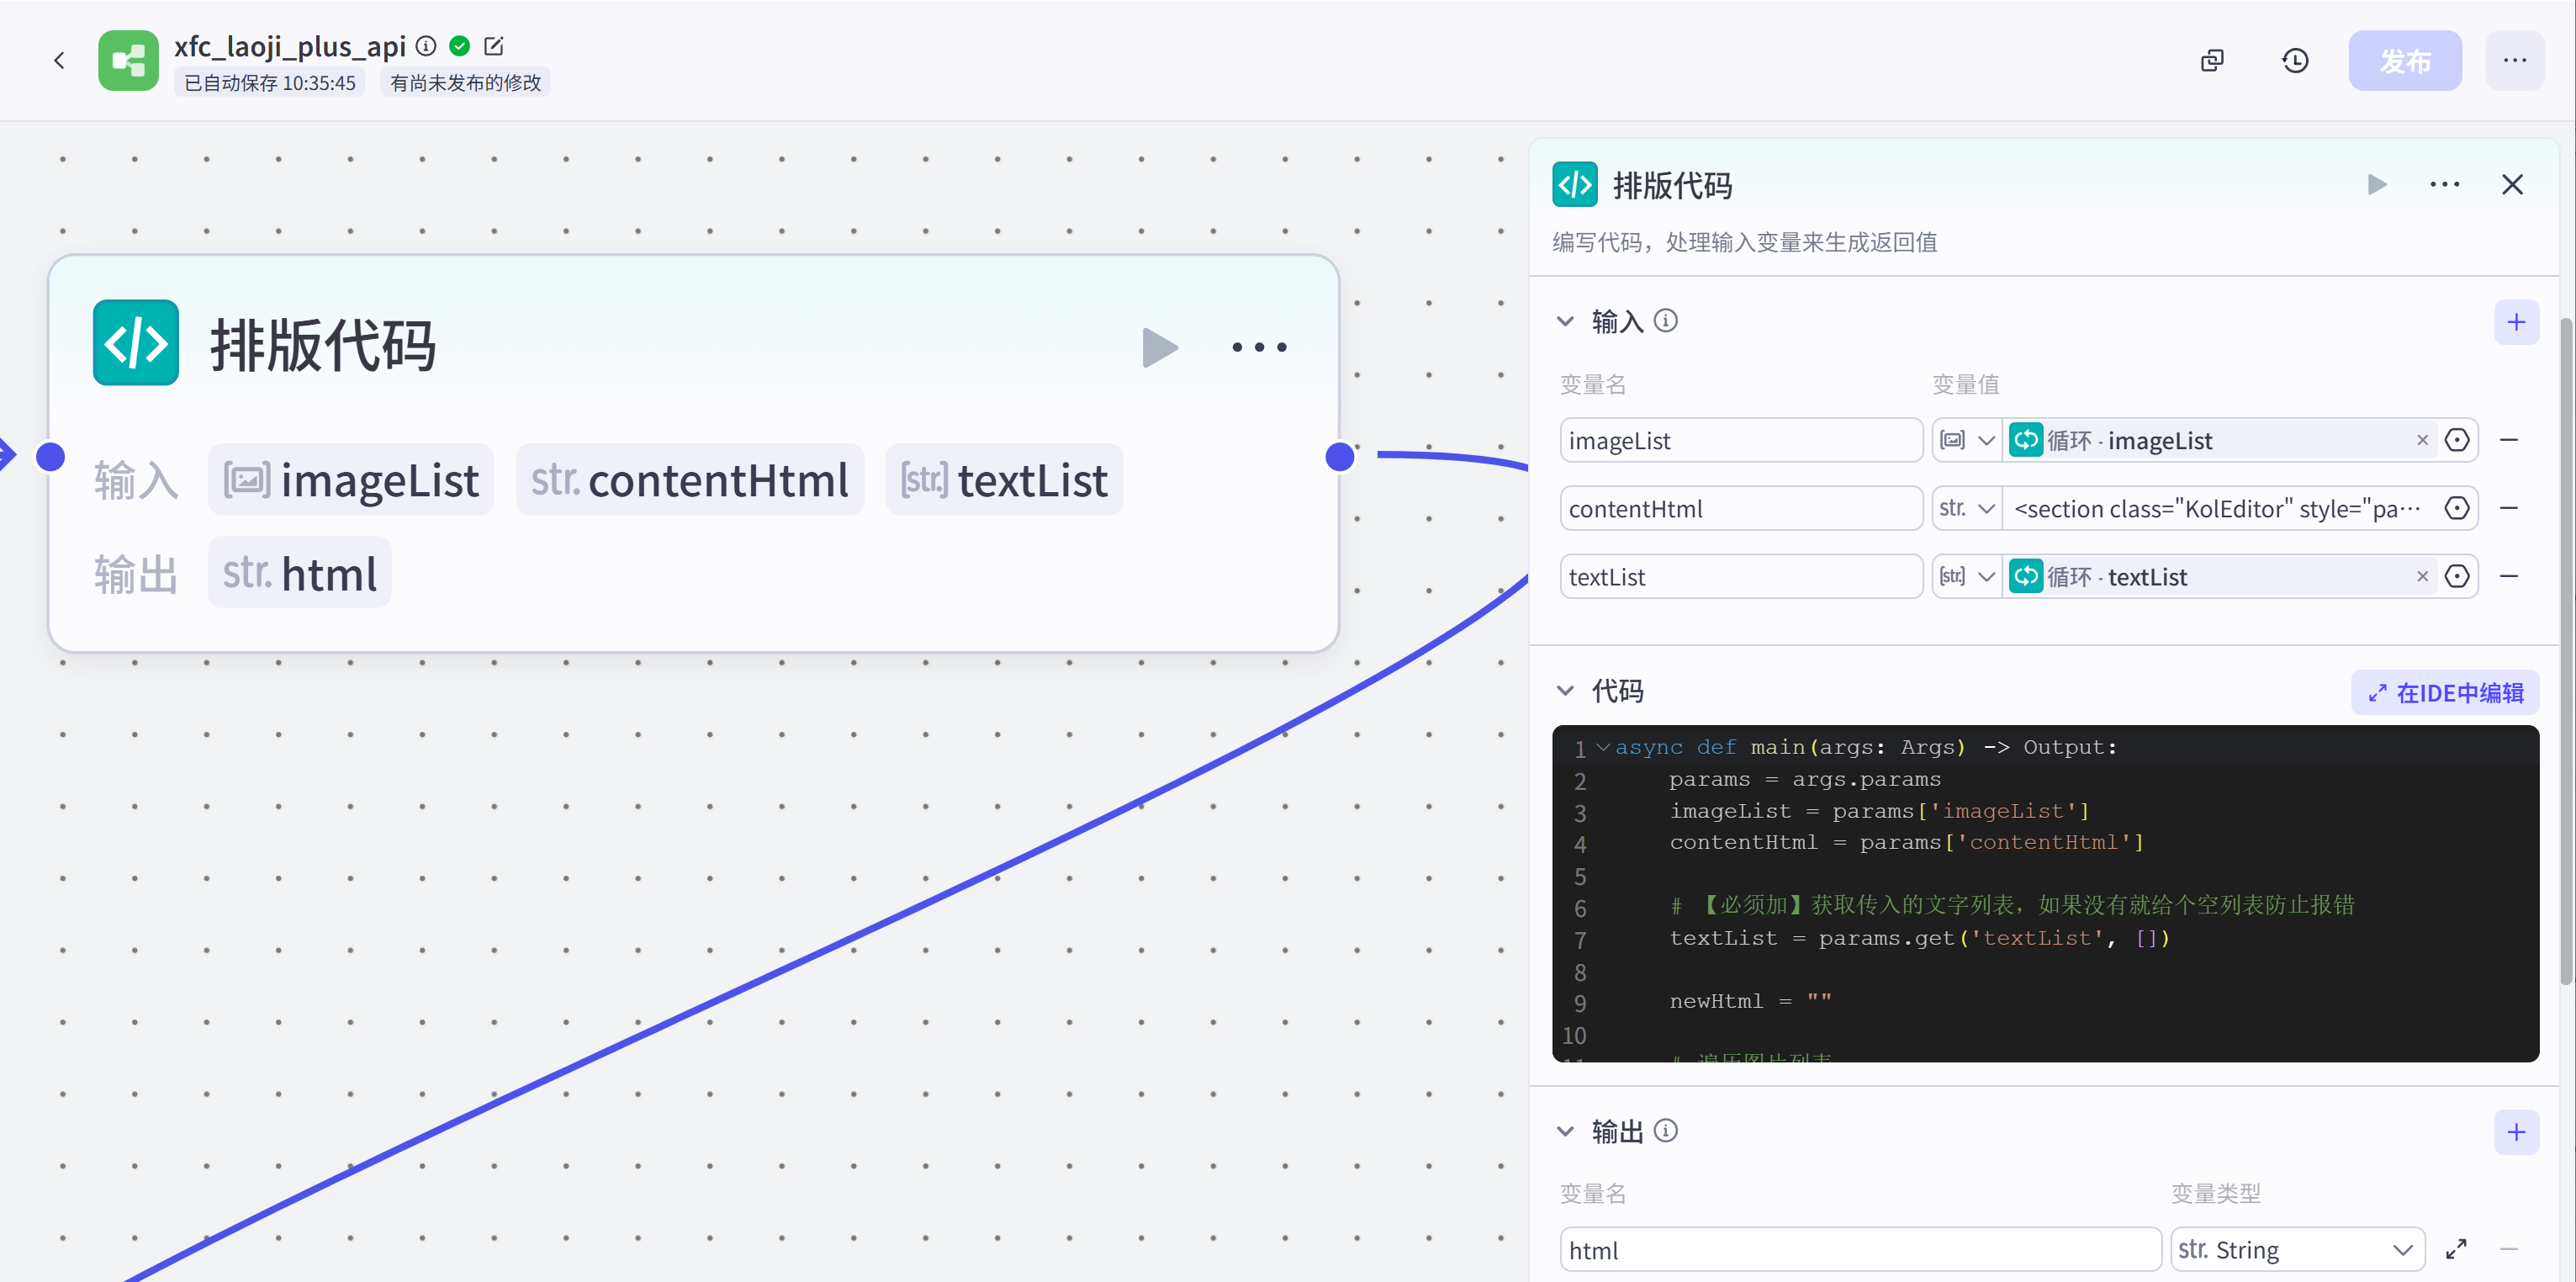The height and width of the screenshot is (1282, 2576).
Task: Click the green workflow app logo
Action: coord(128,61)
